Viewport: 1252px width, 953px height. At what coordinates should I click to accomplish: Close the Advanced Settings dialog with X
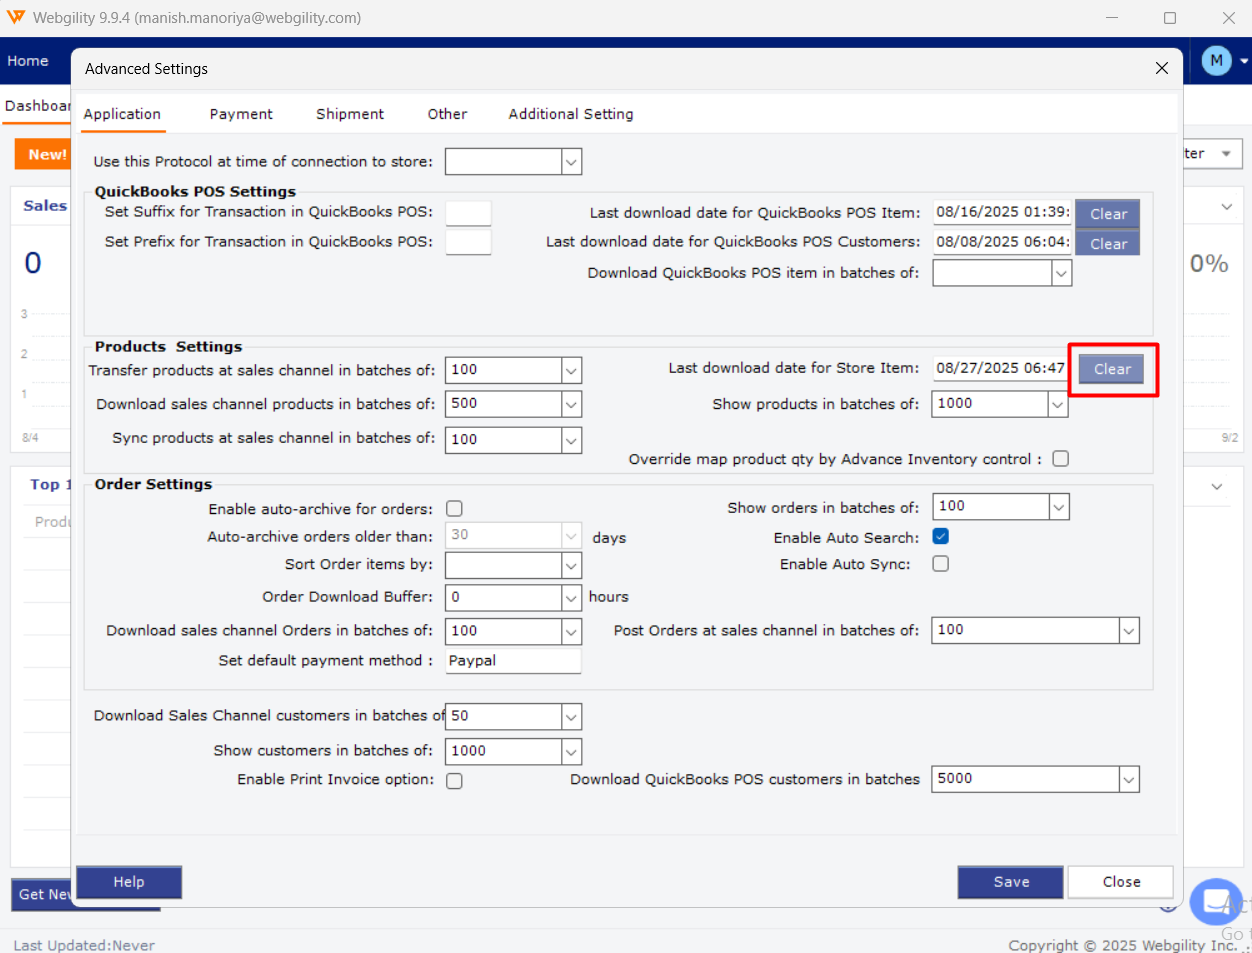click(x=1161, y=68)
